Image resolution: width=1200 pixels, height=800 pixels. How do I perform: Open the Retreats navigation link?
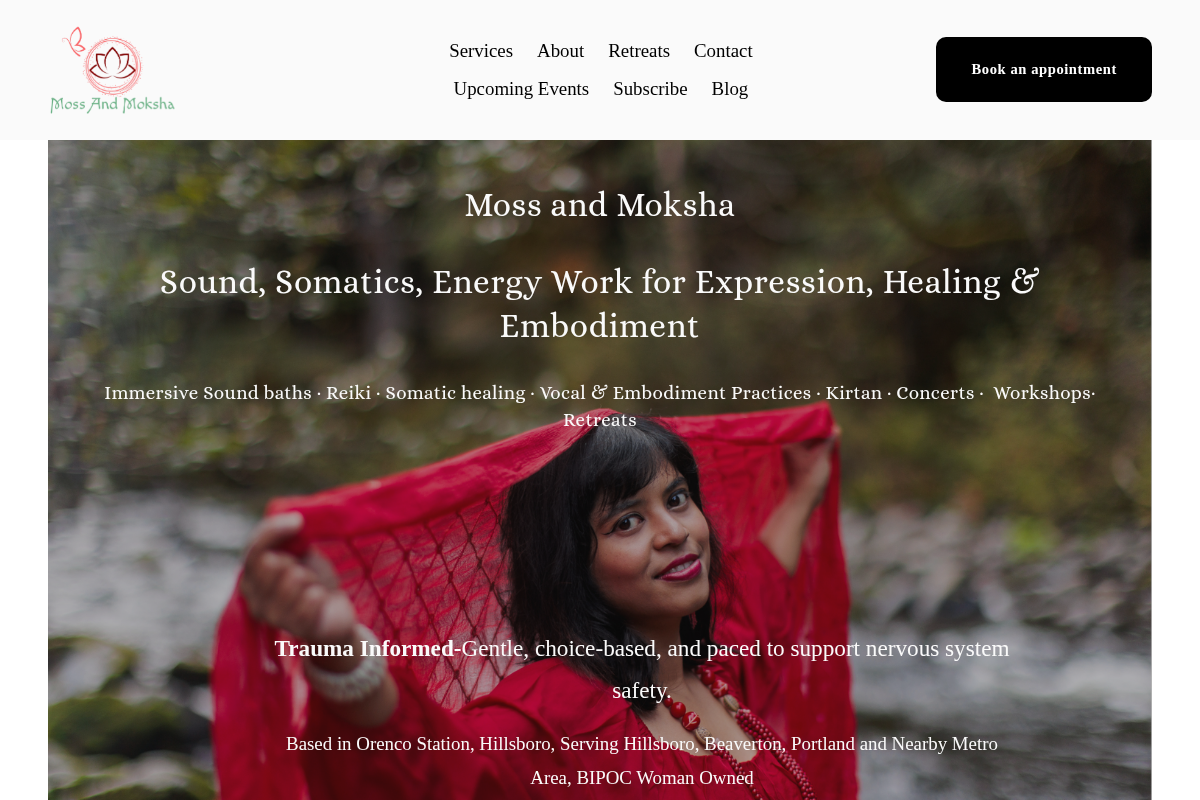(639, 51)
